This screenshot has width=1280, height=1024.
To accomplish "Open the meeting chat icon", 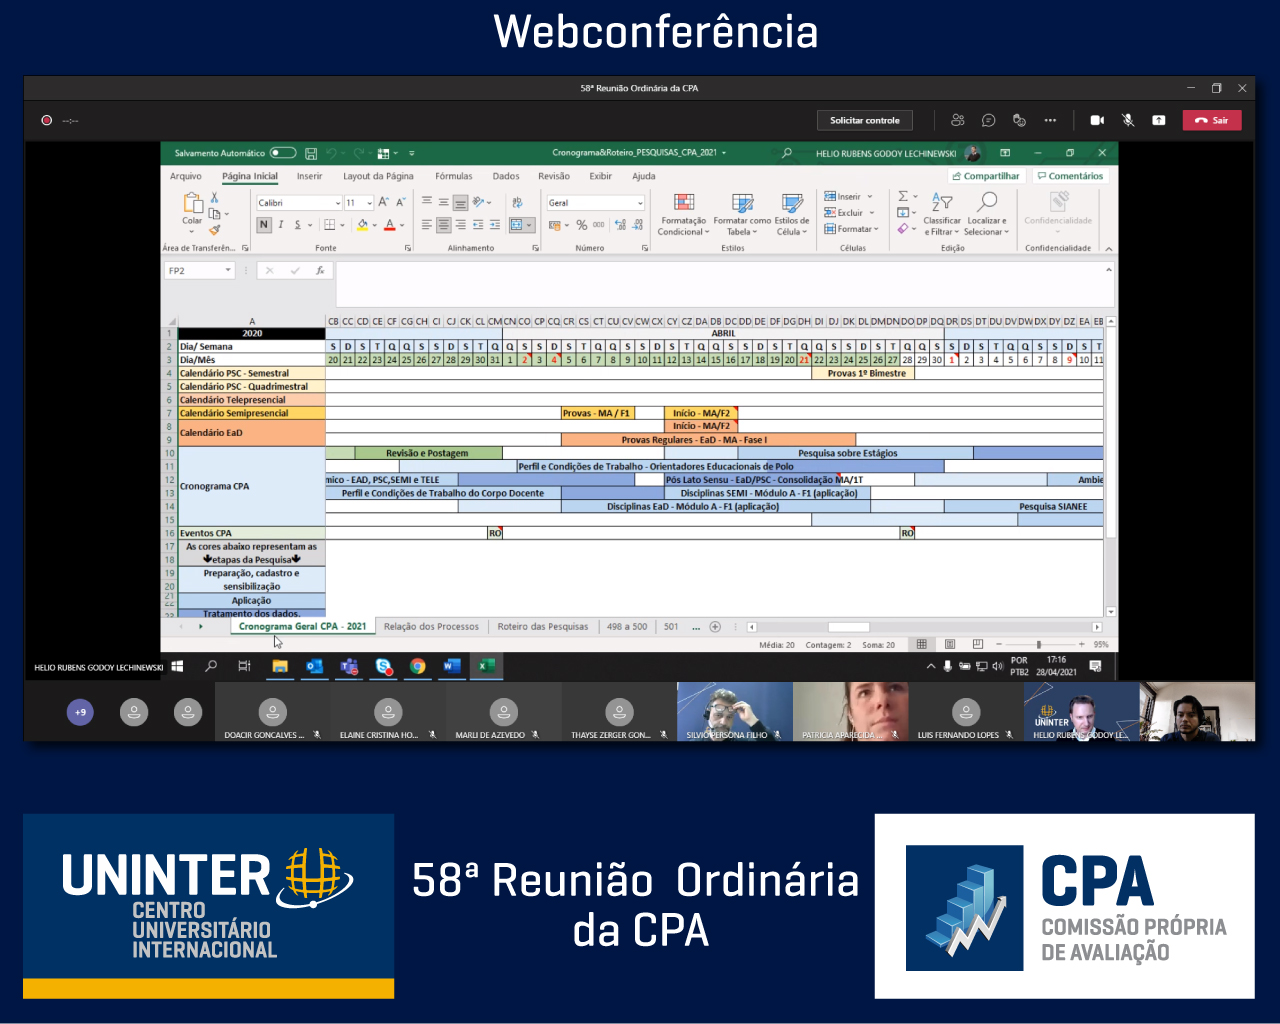I will [x=988, y=120].
